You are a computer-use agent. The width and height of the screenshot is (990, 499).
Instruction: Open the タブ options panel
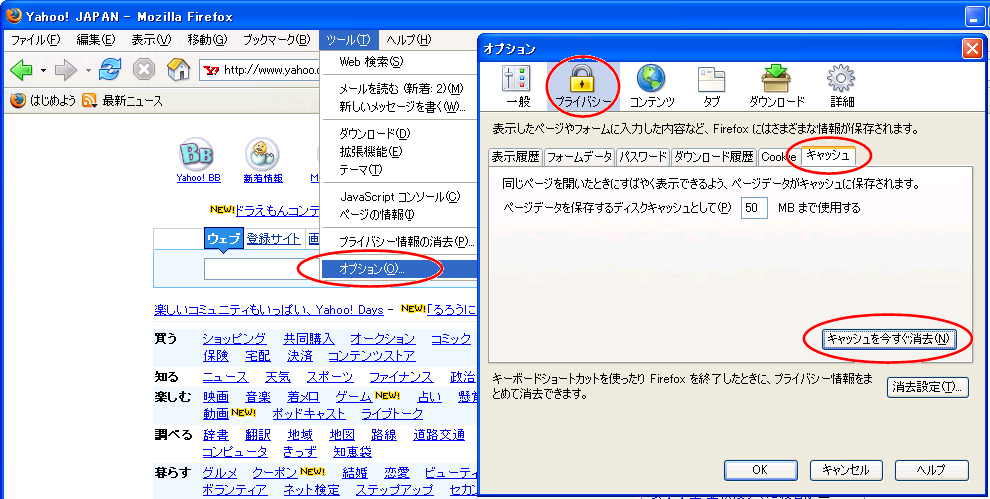(x=711, y=85)
